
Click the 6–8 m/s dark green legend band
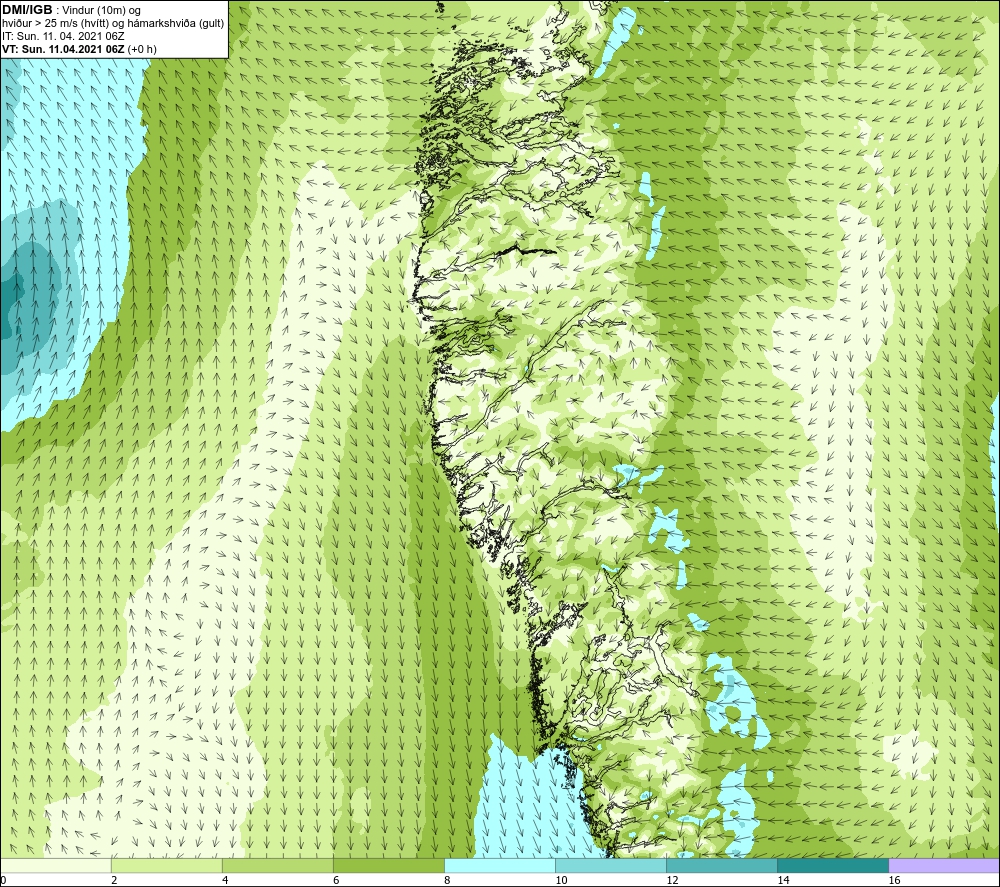point(388,865)
